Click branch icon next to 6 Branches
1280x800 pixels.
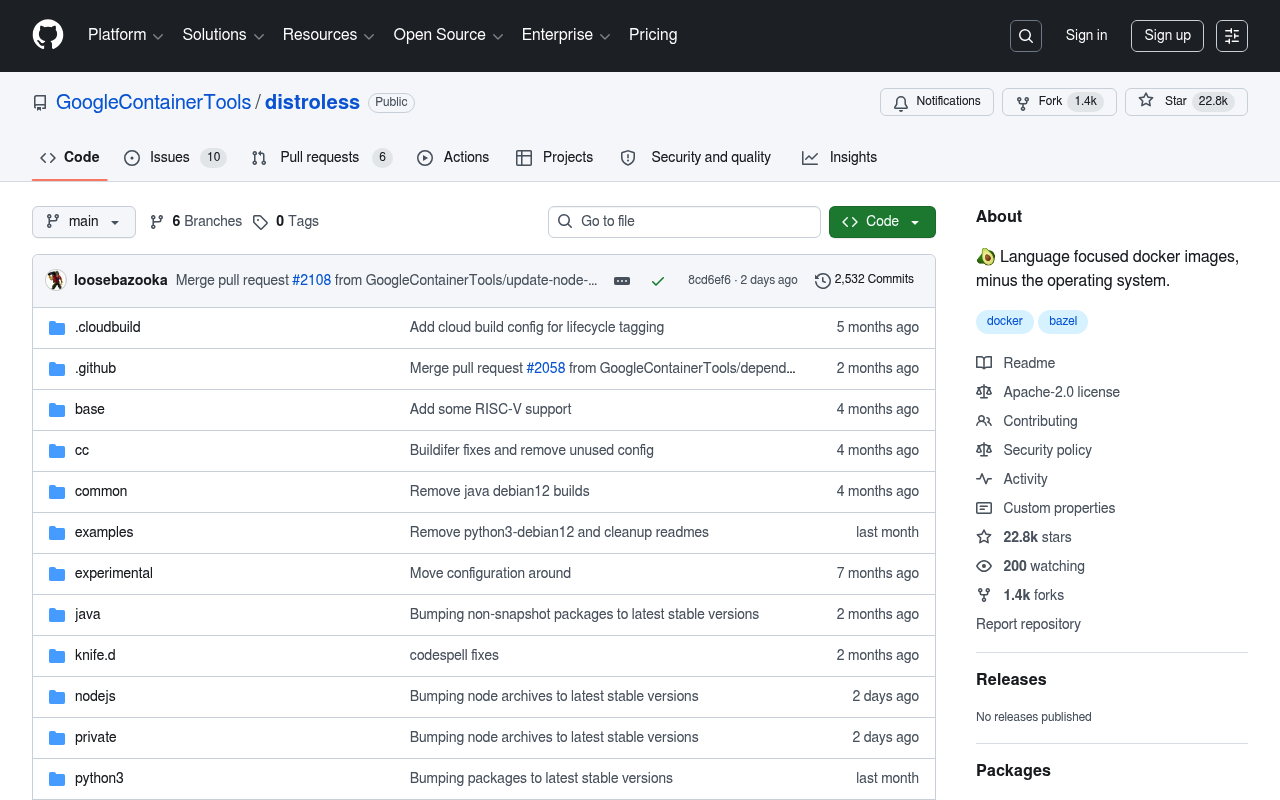click(x=157, y=222)
